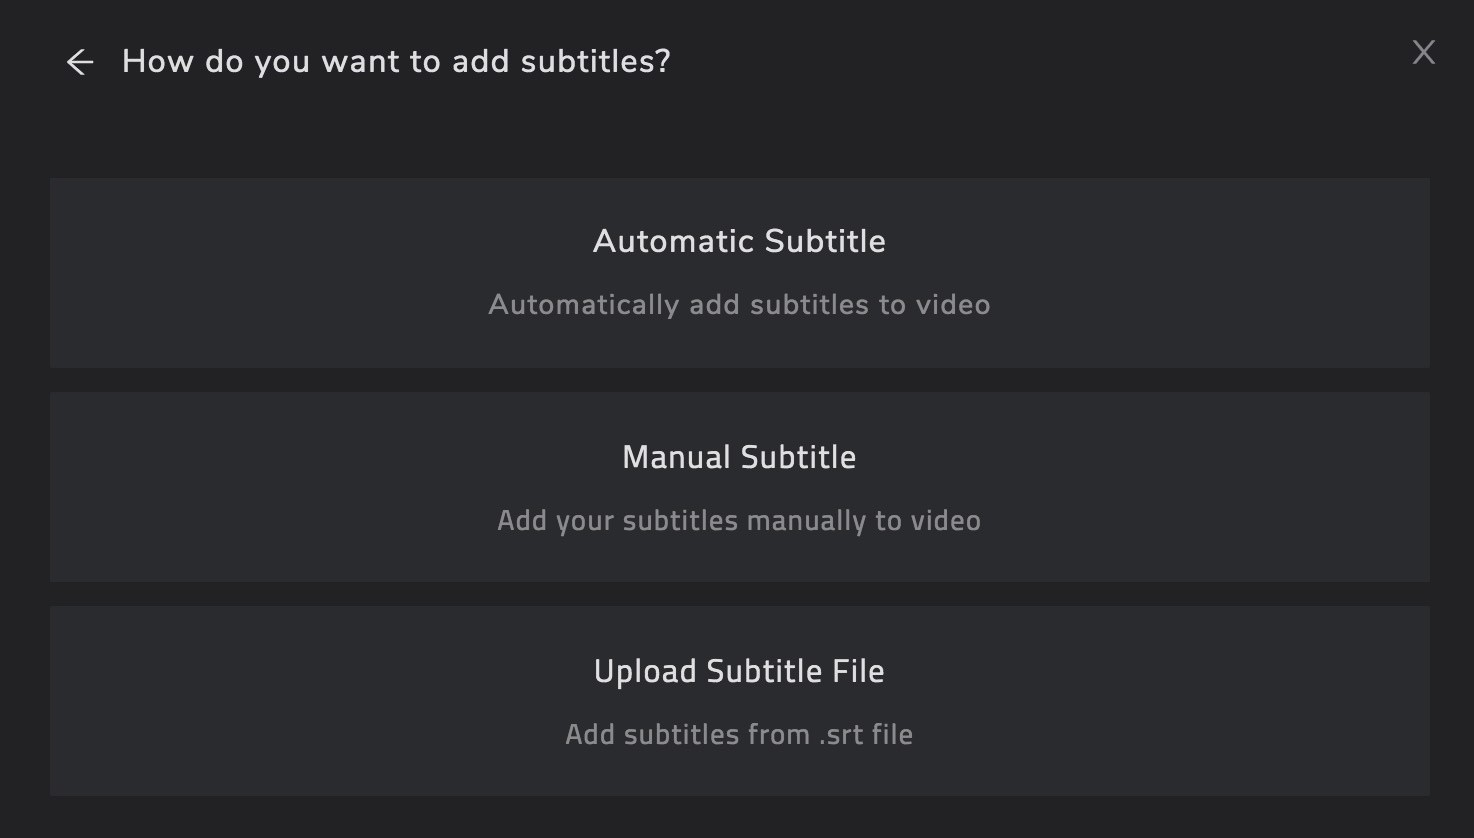Click the "How do you want to add subtitles?" heading
The width and height of the screenshot is (1474, 838).
point(396,62)
